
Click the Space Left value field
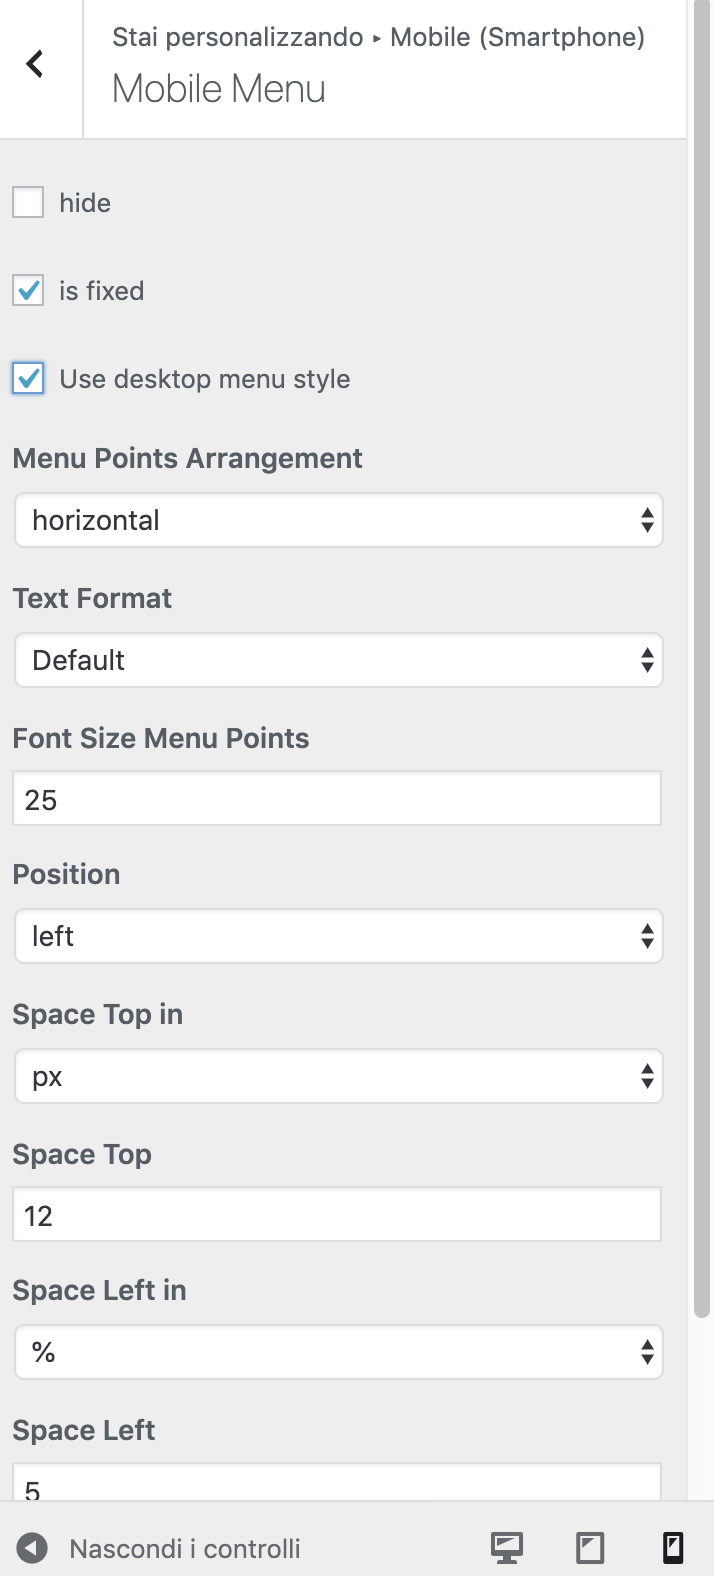(x=336, y=1484)
